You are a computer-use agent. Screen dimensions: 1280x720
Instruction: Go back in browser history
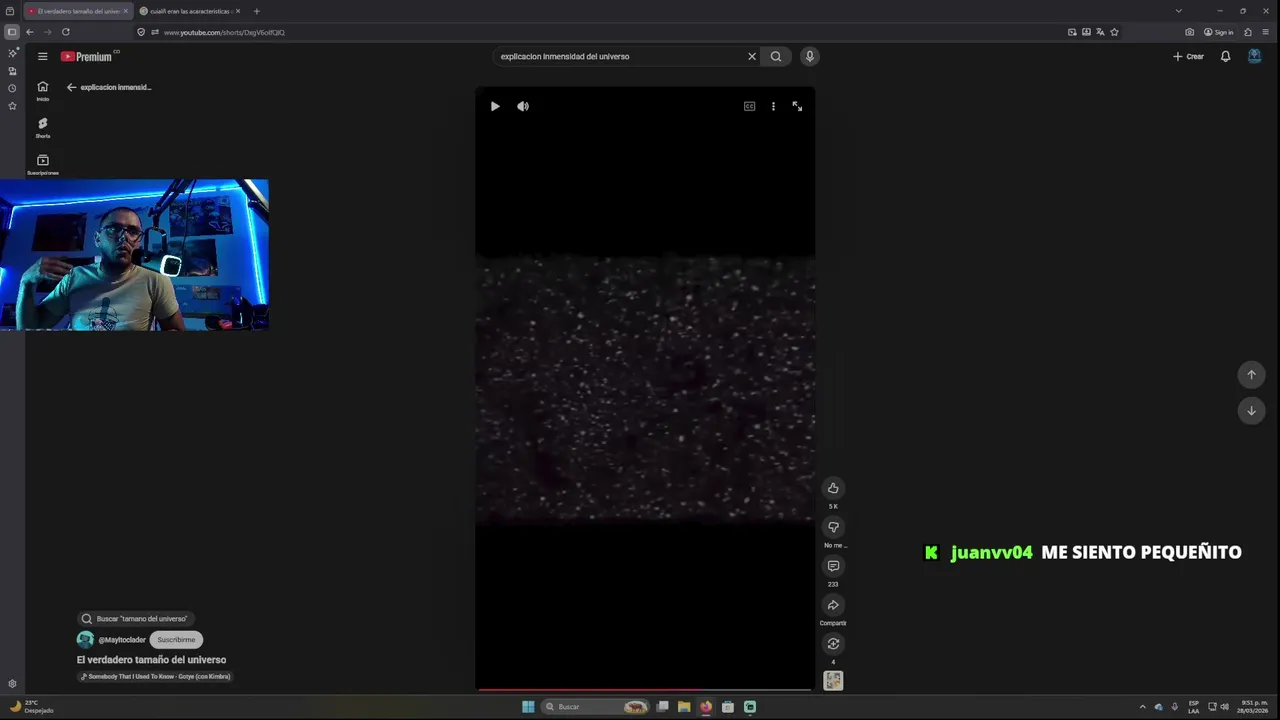click(29, 32)
